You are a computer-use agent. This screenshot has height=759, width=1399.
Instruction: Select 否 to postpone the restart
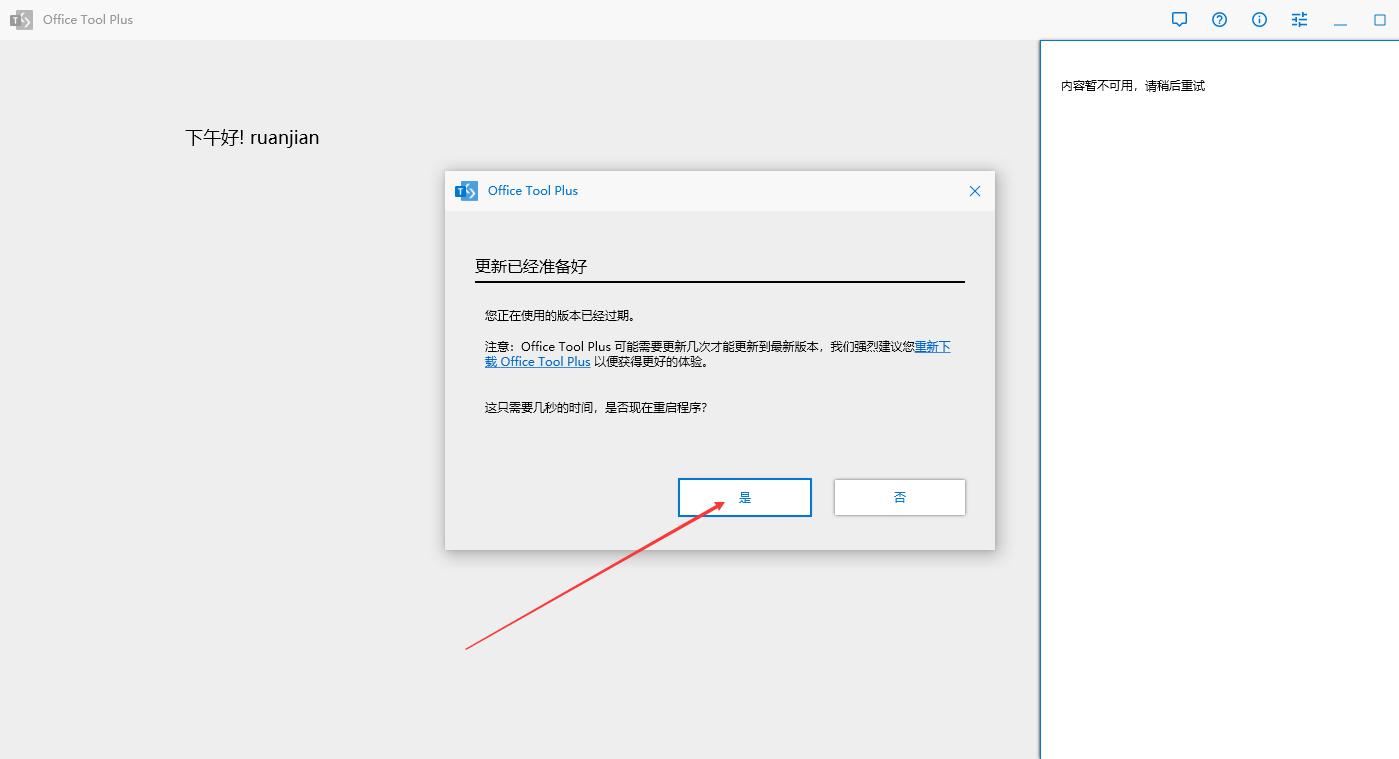click(x=898, y=497)
